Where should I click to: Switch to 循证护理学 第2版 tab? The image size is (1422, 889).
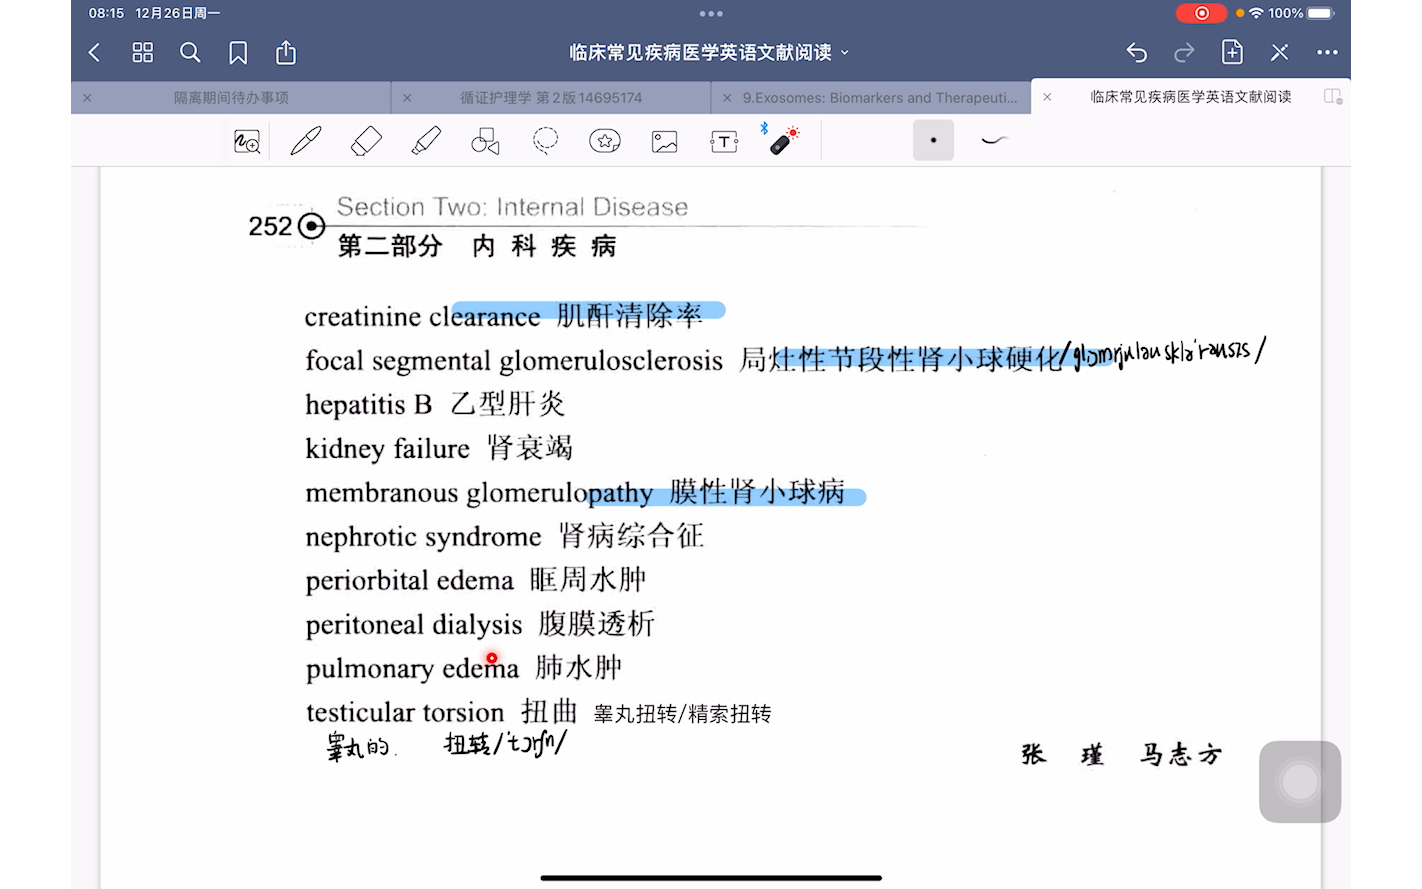[x=551, y=98]
